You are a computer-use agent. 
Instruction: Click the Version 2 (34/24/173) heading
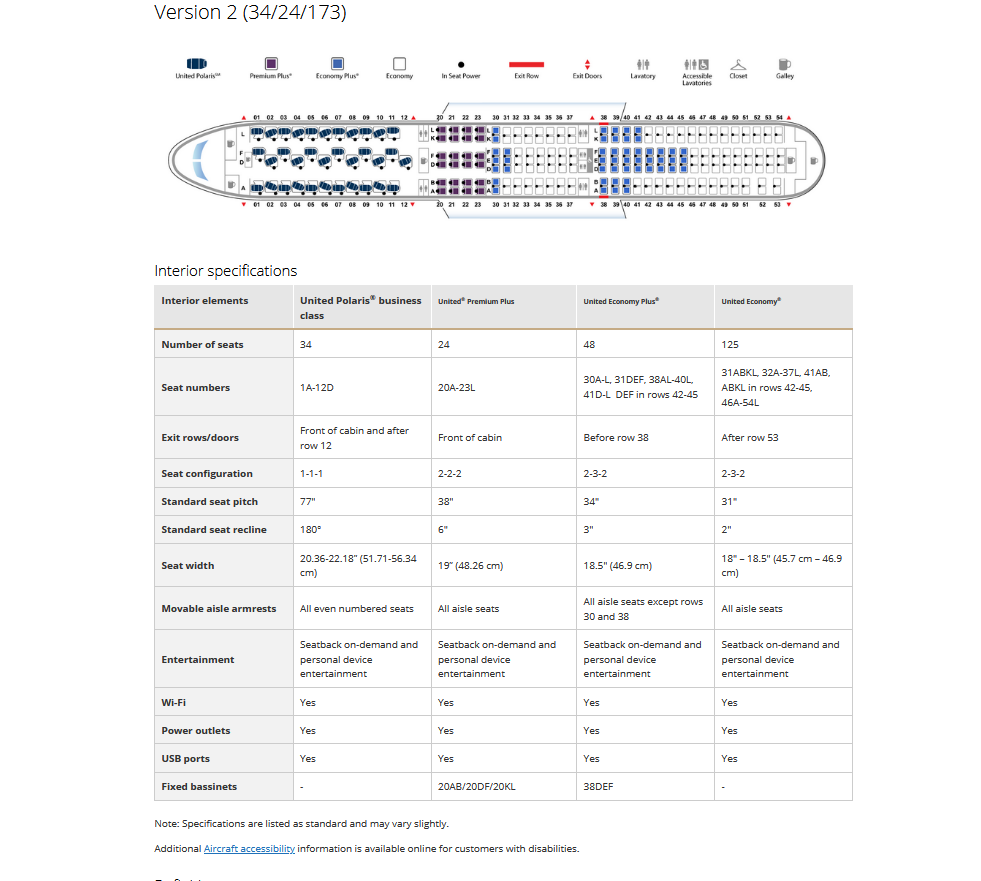(x=250, y=13)
